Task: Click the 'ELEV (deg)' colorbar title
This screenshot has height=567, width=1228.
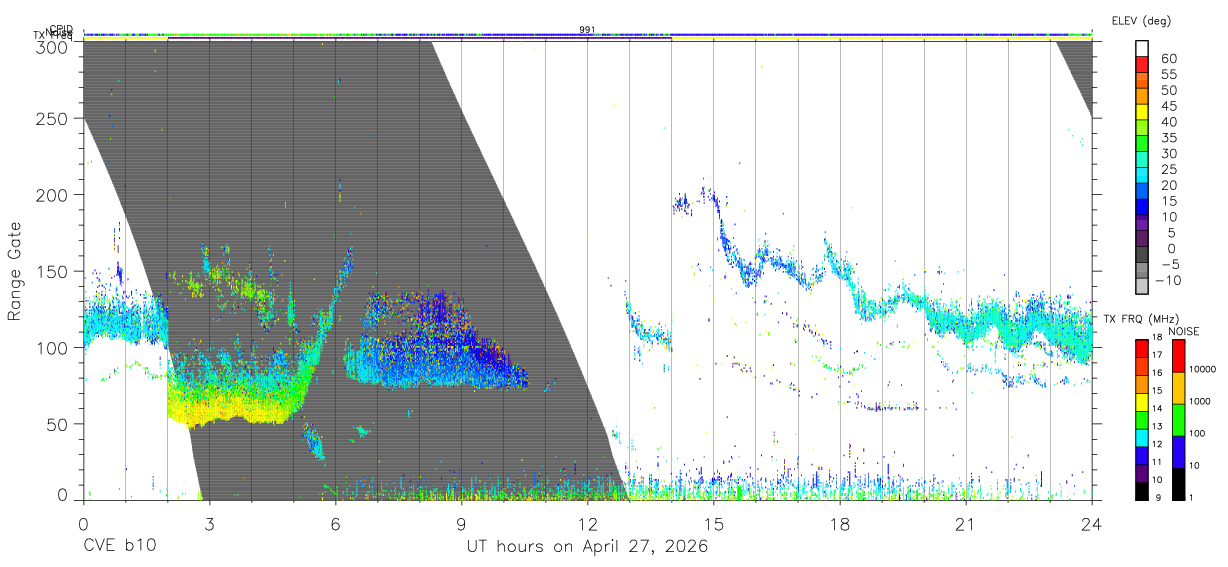Action: tap(1141, 20)
